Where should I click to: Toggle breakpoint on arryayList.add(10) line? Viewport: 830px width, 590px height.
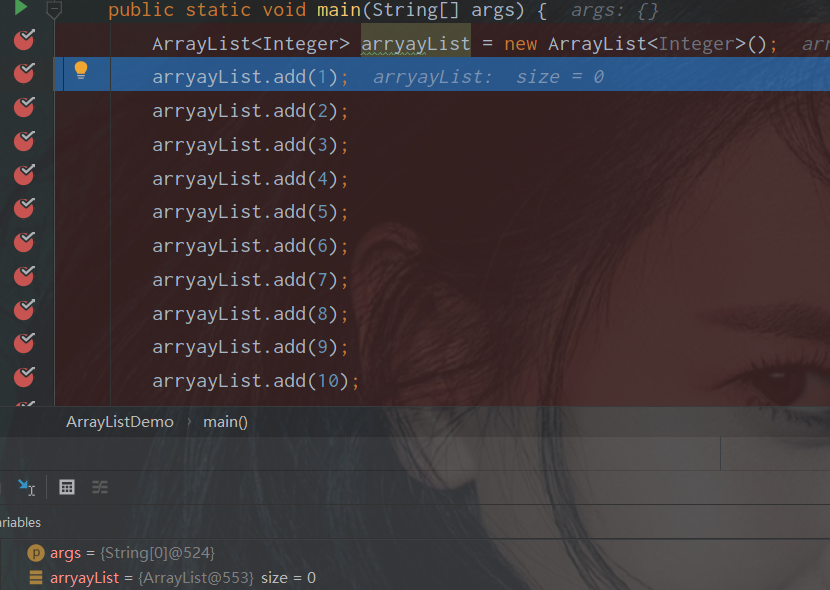coord(24,377)
